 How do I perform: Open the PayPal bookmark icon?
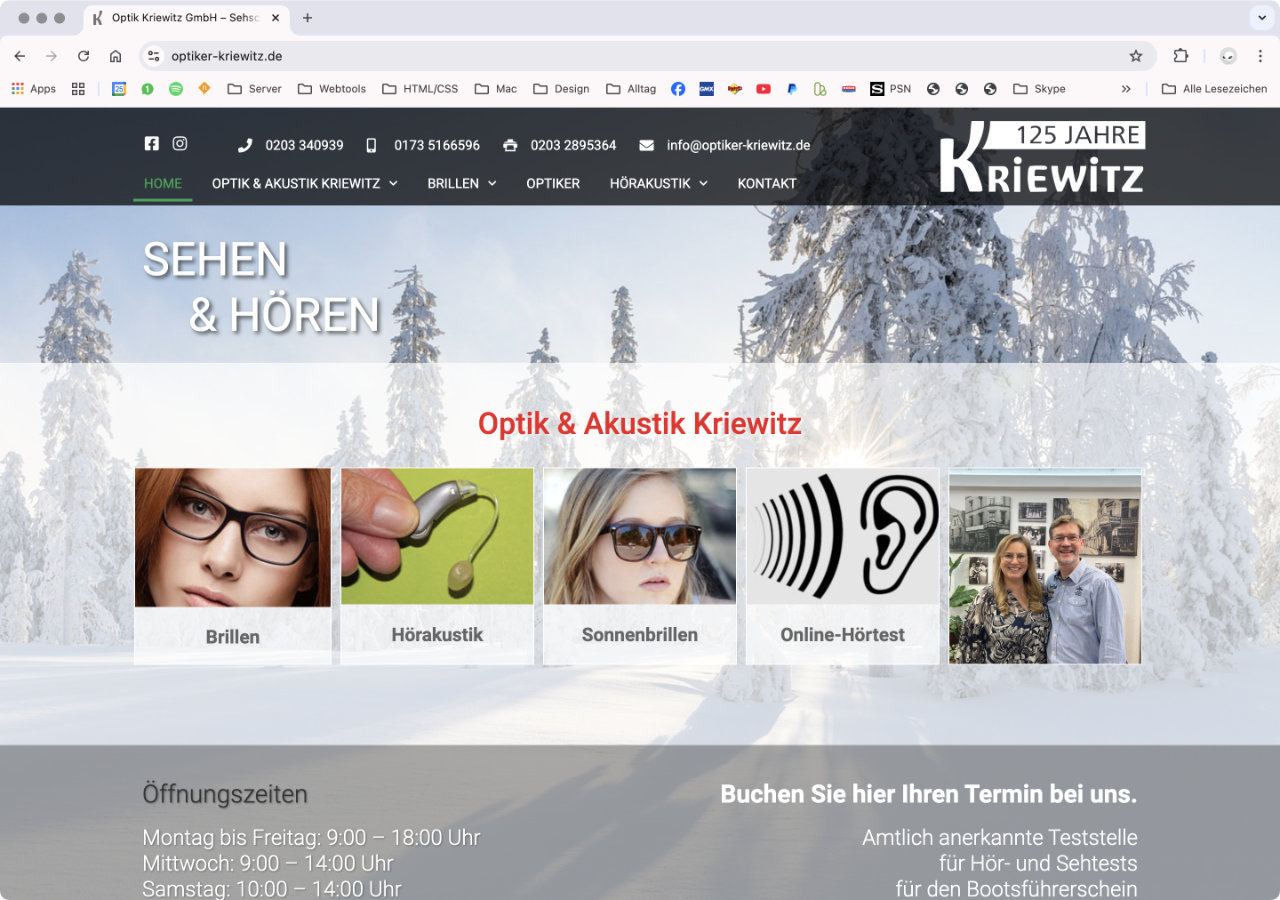coord(791,89)
